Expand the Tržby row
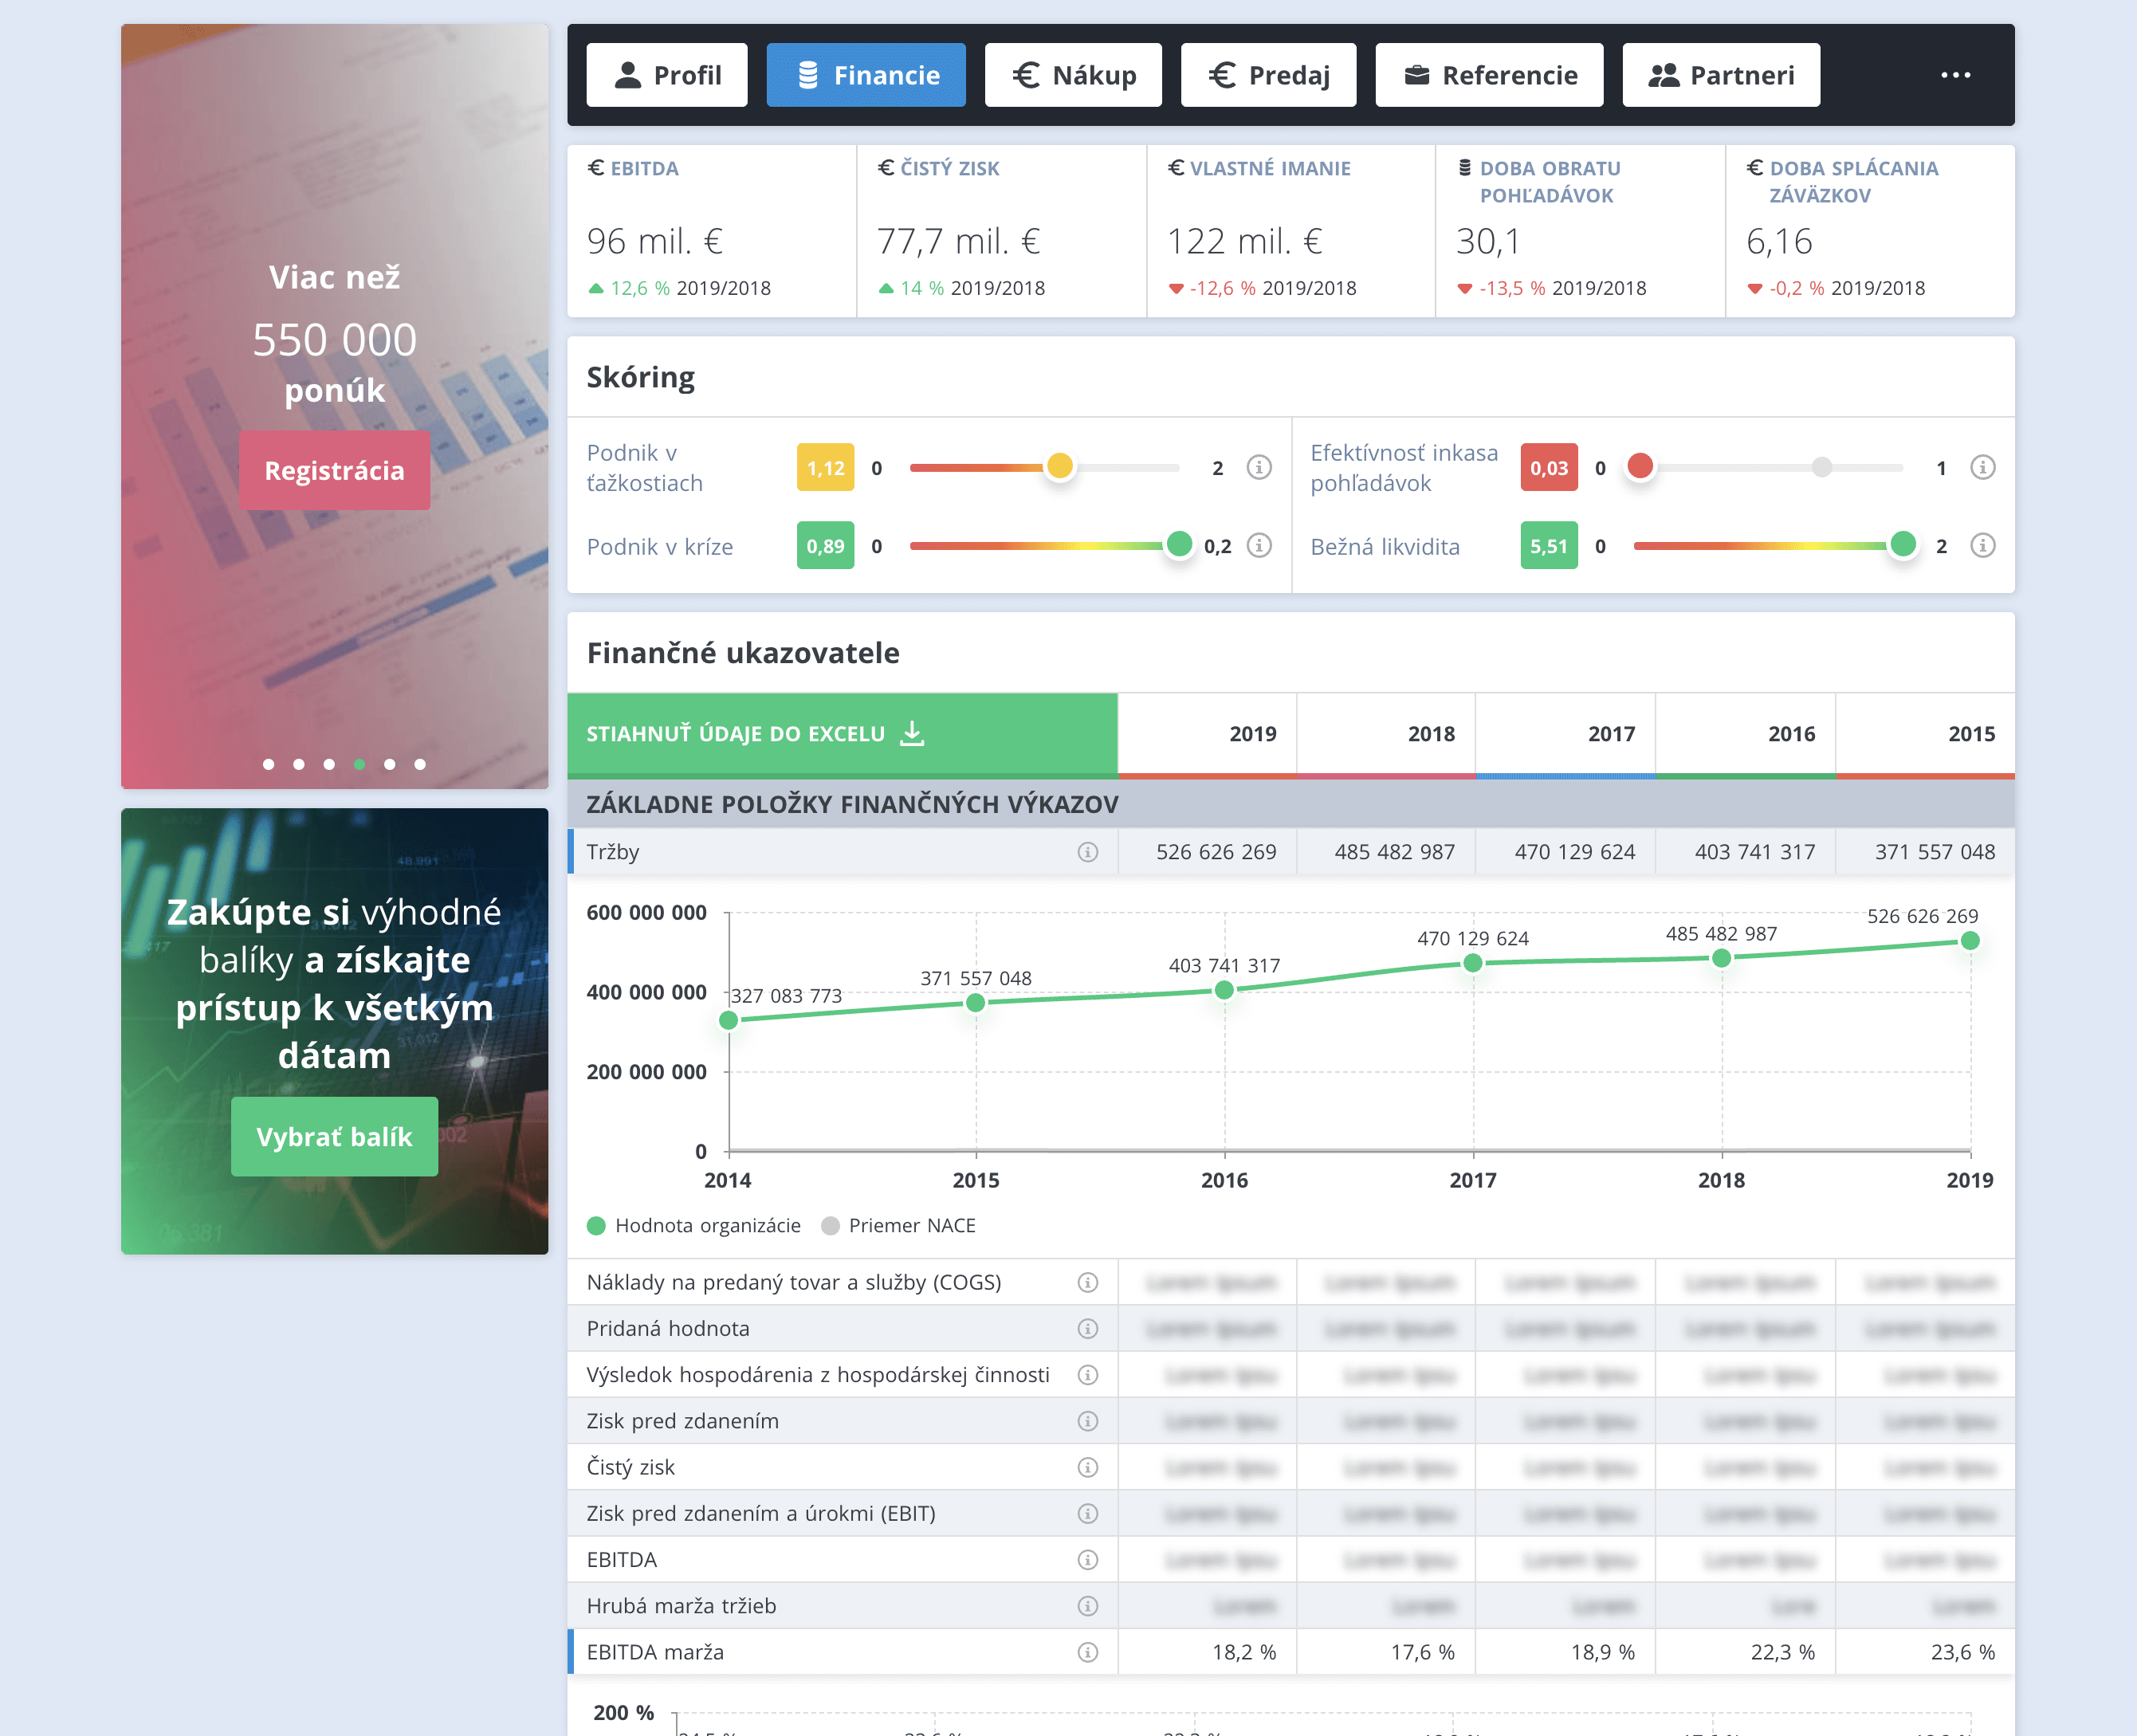The width and height of the screenshot is (2137, 1736). click(x=1290, y=852)
